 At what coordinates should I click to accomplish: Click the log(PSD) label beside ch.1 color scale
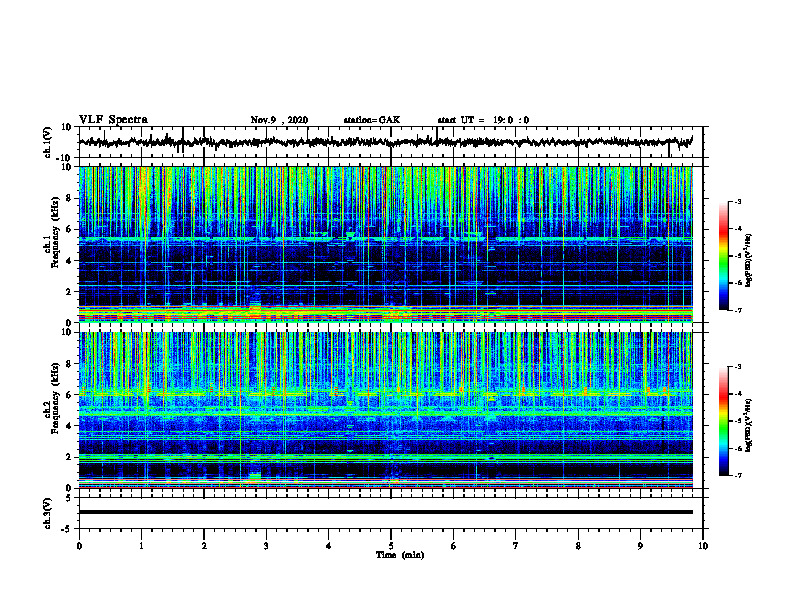(x=749, y=260)
